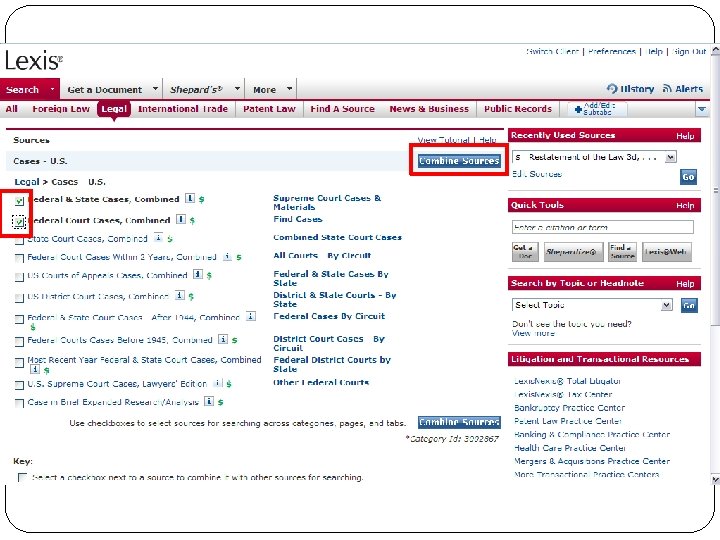The width and height of the screenshot is (720, 540).
Task: Switch to the Public Records subtab
Action: pos(518,109)
